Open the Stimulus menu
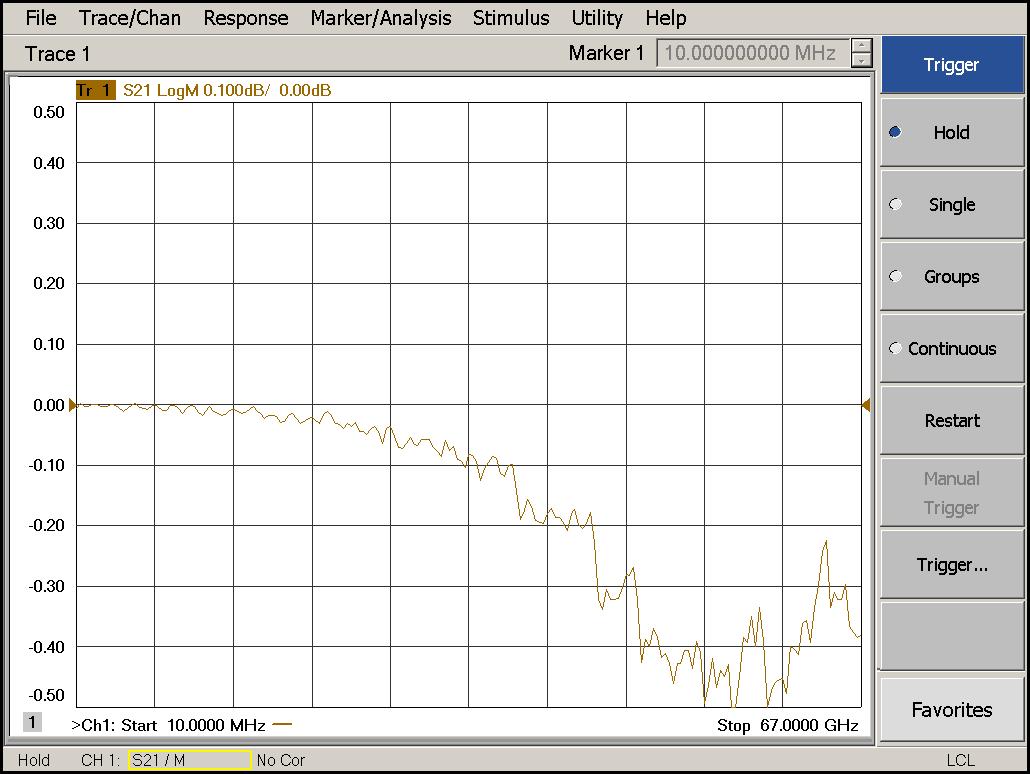This screenshot has height=774, width=1030. click(511, 18)
